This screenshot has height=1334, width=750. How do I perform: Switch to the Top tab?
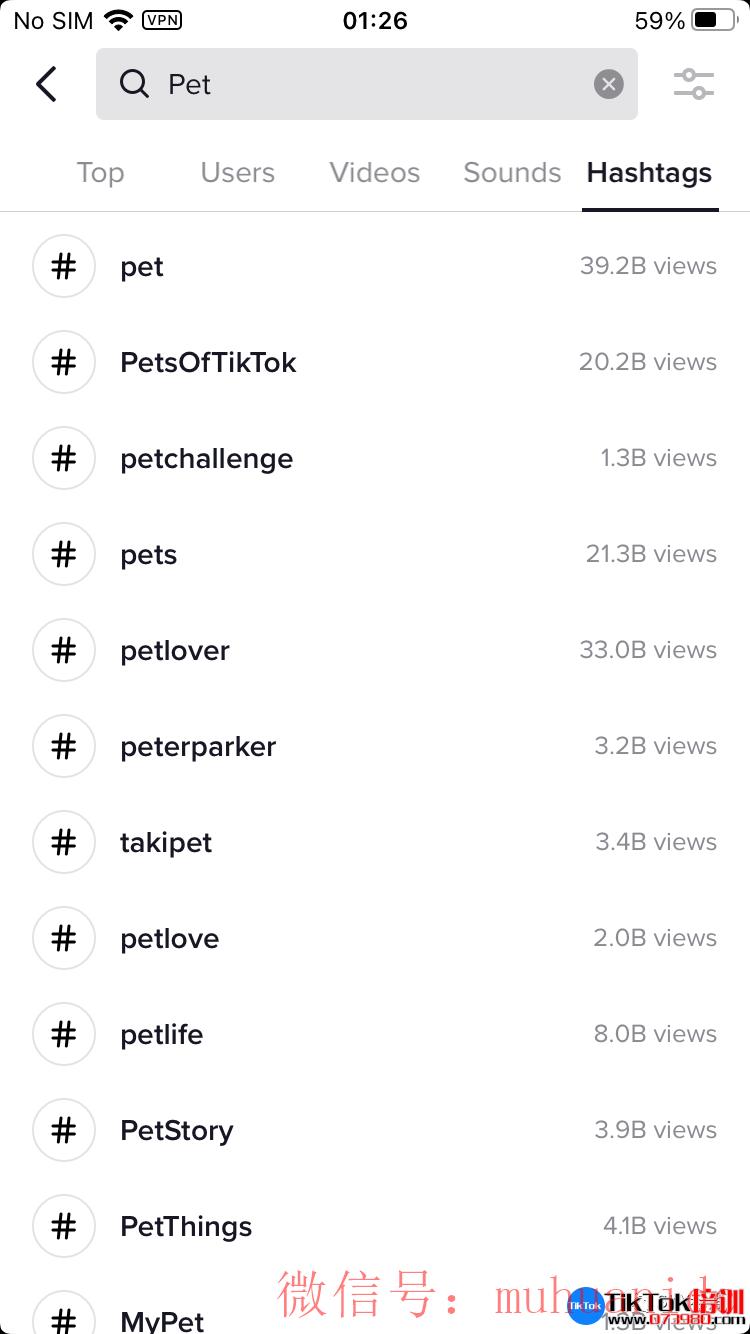click(x=100, y=173)
